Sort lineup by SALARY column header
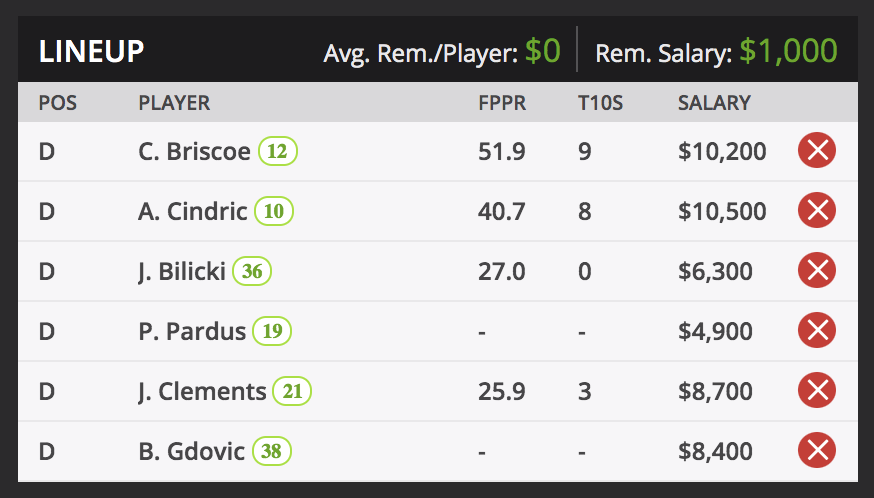 pos(714,103)
